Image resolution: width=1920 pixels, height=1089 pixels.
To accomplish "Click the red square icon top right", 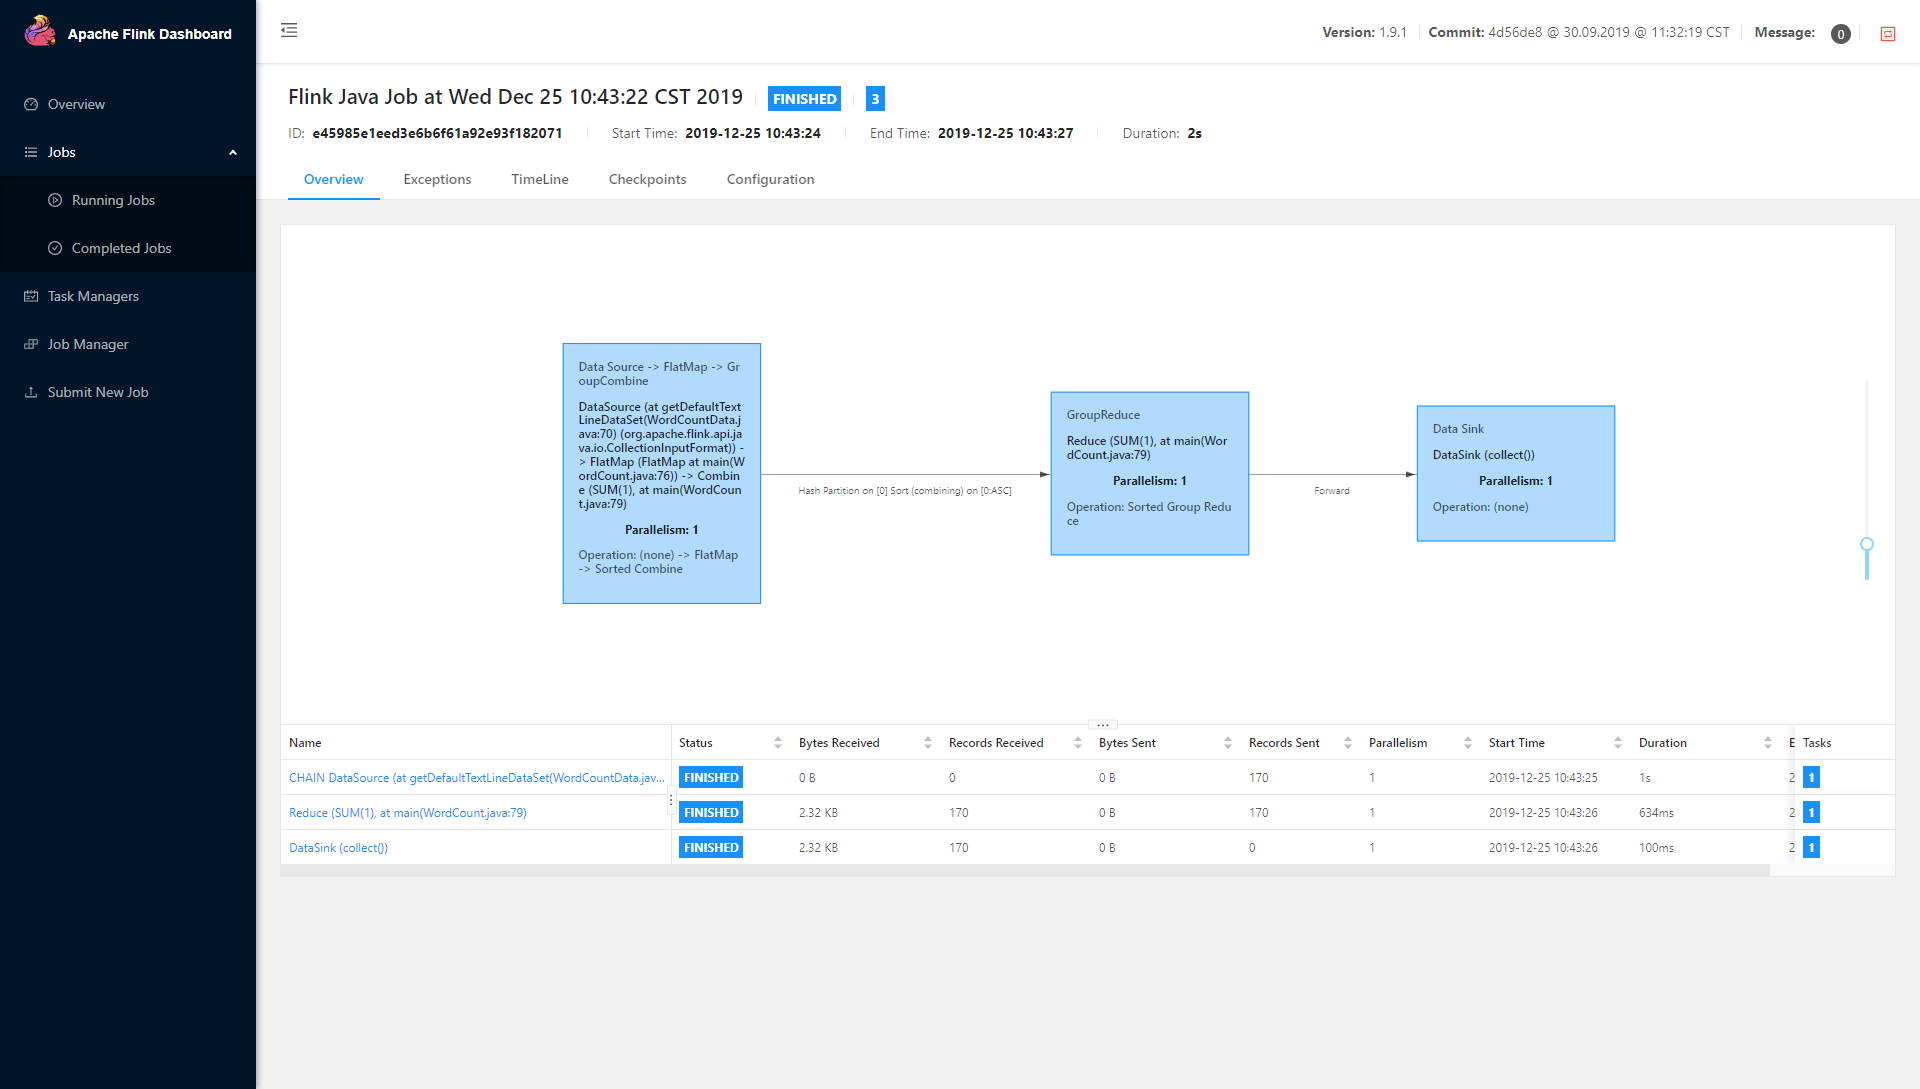I will tap(1888, 34).
